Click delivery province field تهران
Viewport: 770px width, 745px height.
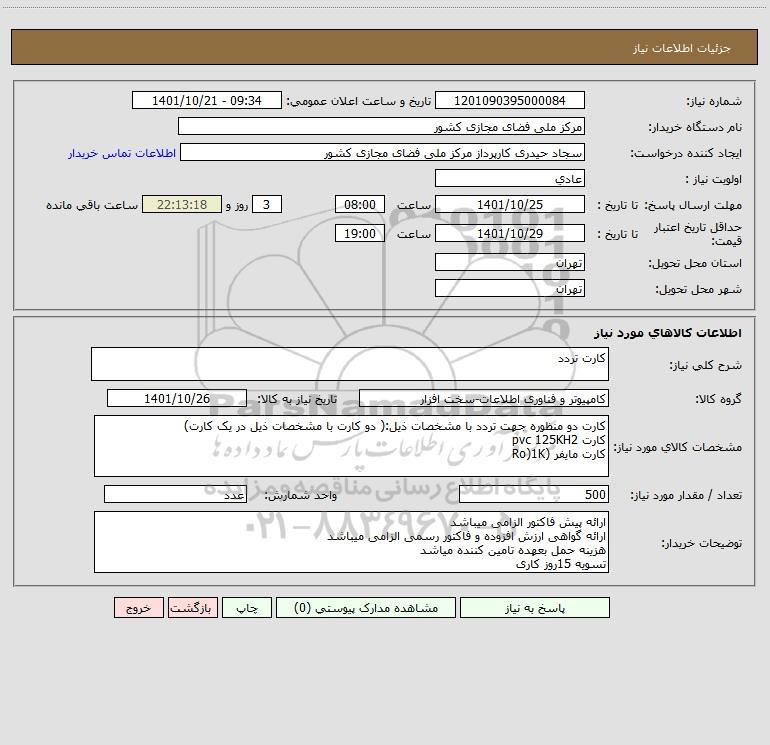tap(510, 262)
